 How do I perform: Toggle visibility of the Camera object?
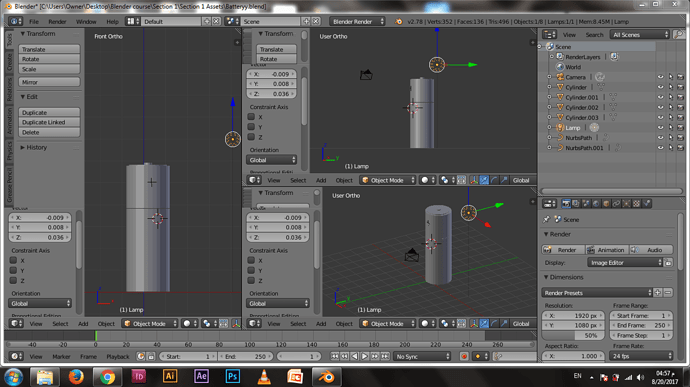coord(660,77)
